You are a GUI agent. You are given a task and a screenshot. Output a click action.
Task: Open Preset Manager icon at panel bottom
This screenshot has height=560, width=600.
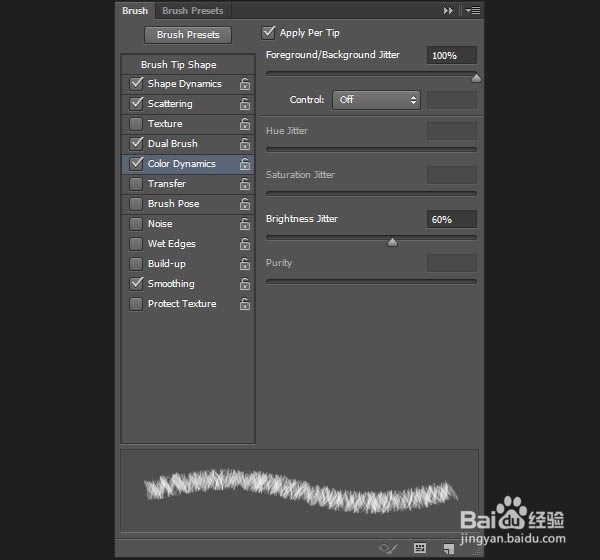[x=420, y=548]
